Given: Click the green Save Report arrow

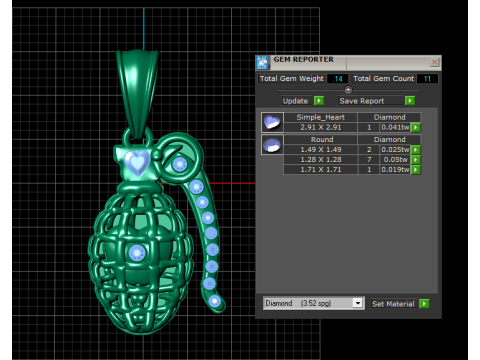Looking at the screenshot, I should pos(410,101).
